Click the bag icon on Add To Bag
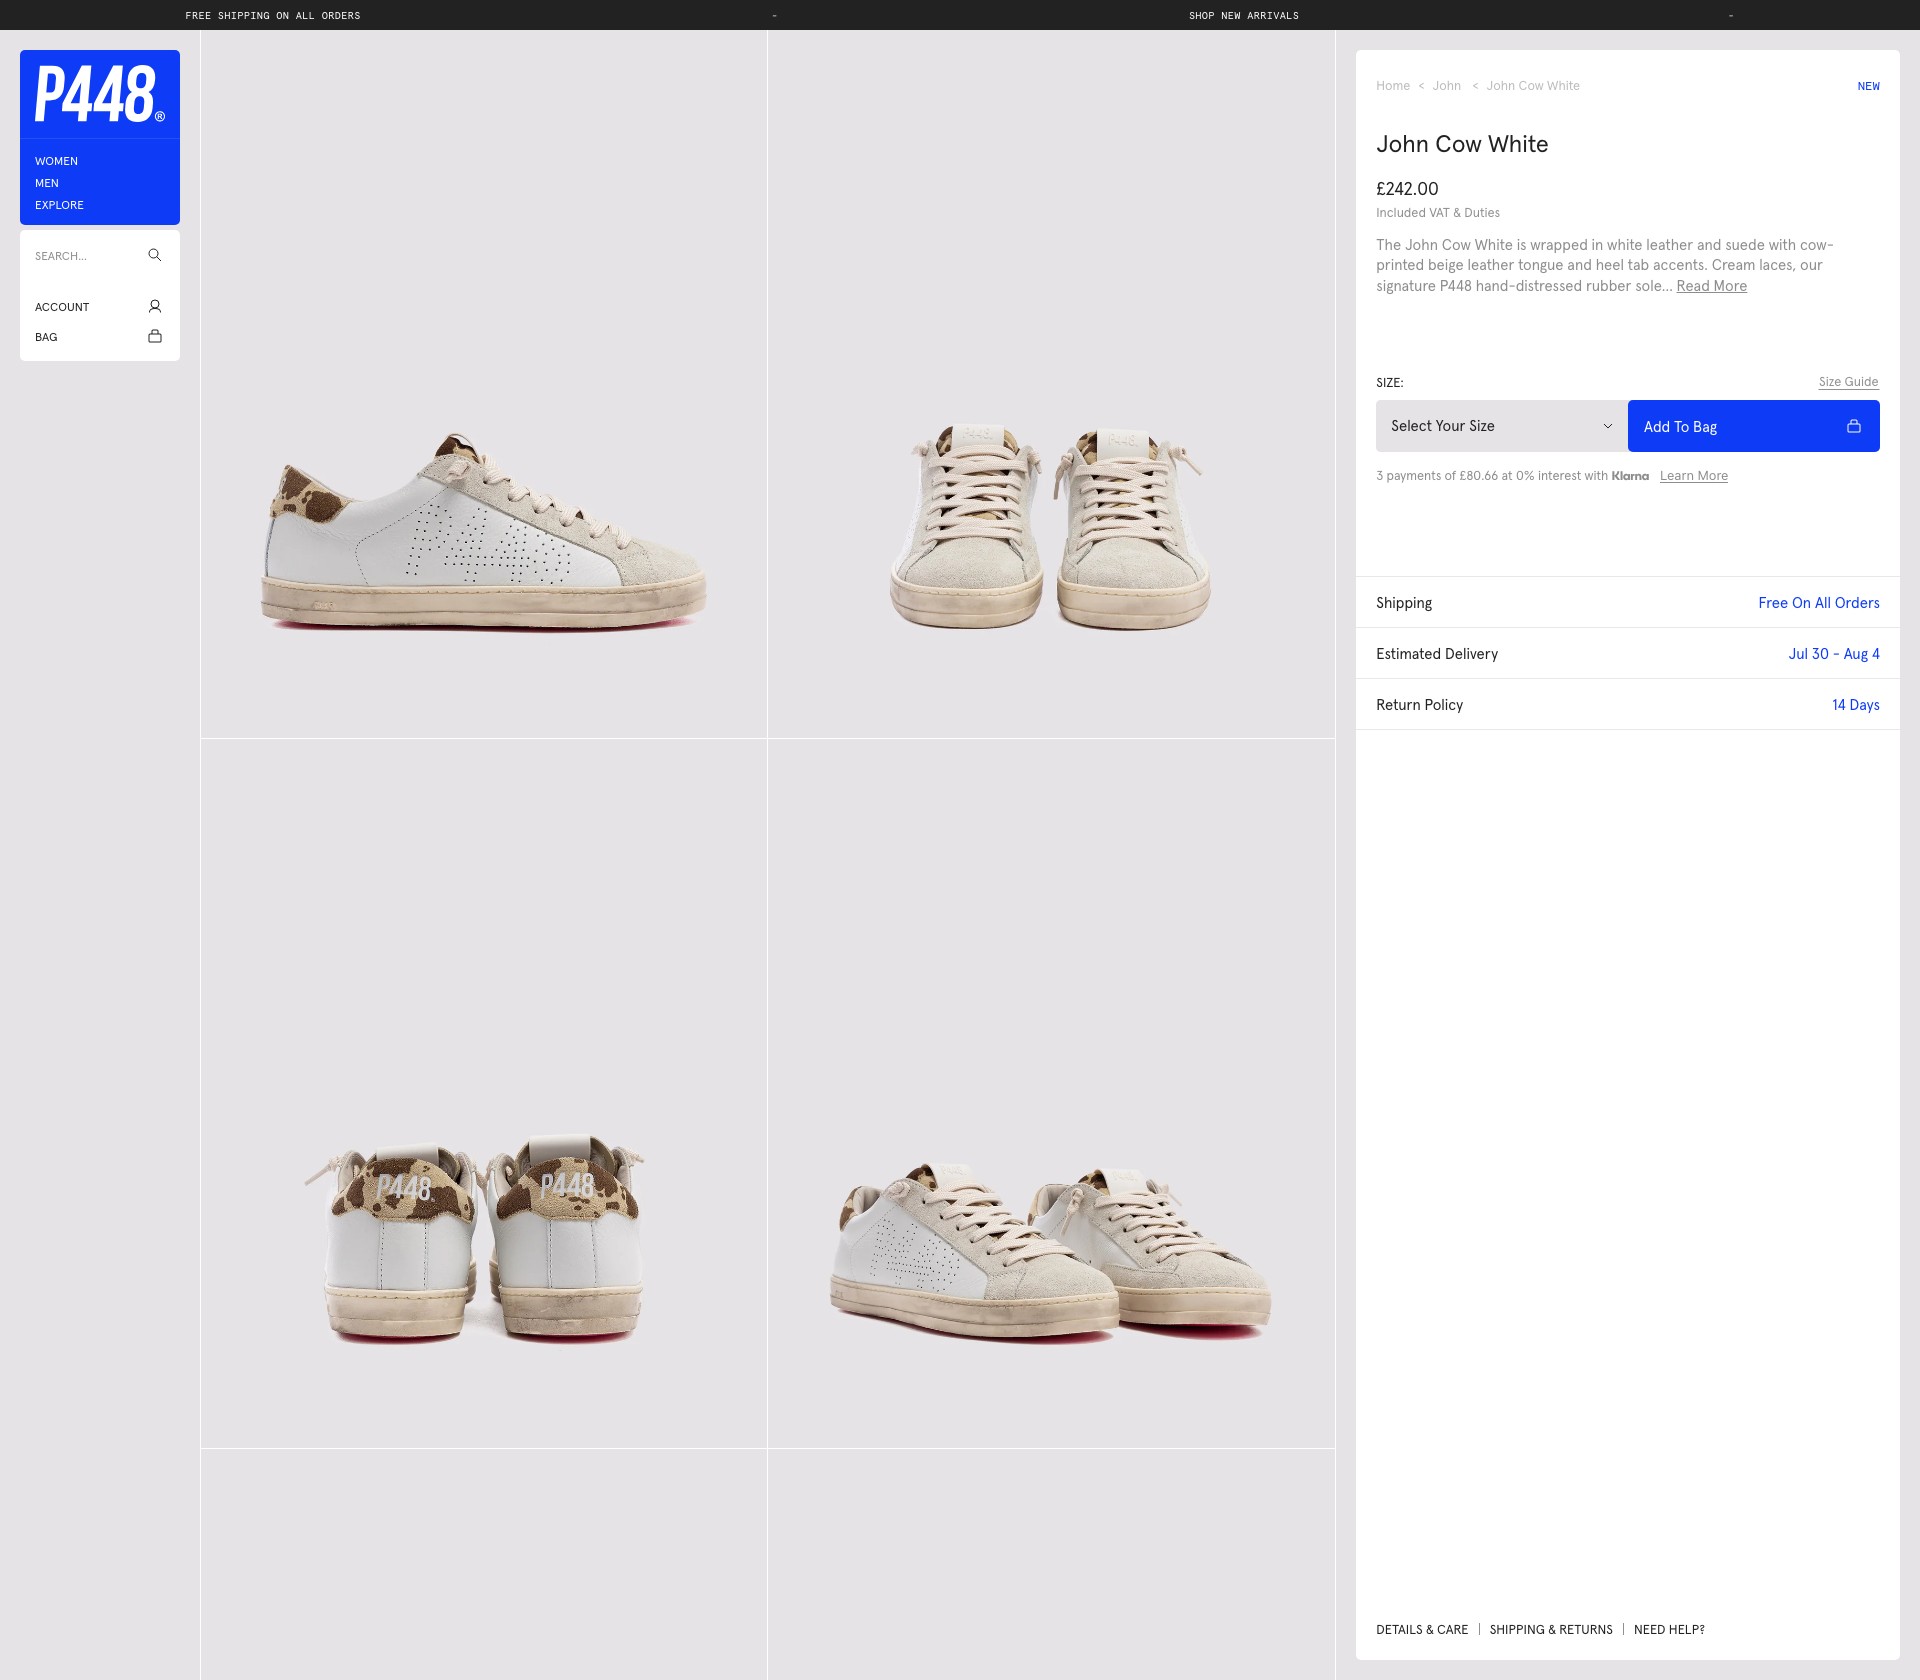Screen dimensions: 1920x1680 [1854, 426]
